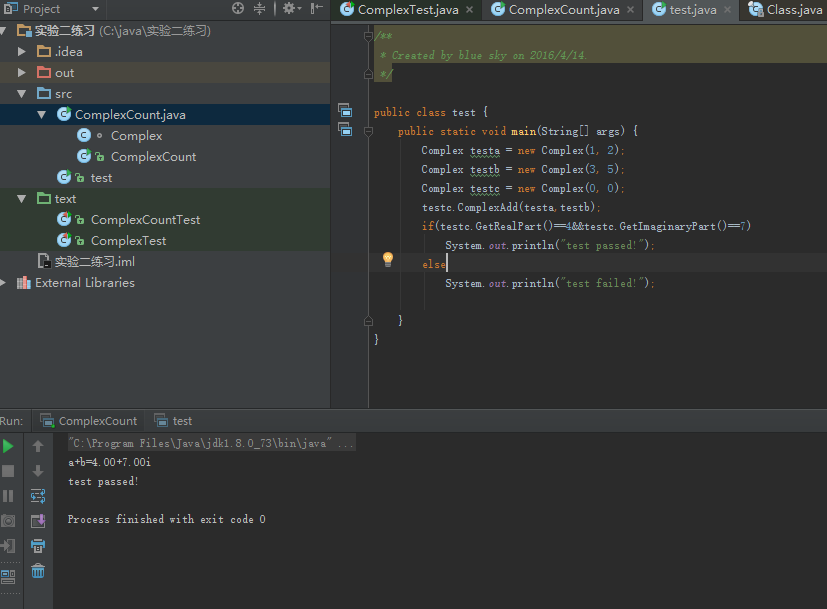
Task: Close the test.java tab
Action: [727, 9]
